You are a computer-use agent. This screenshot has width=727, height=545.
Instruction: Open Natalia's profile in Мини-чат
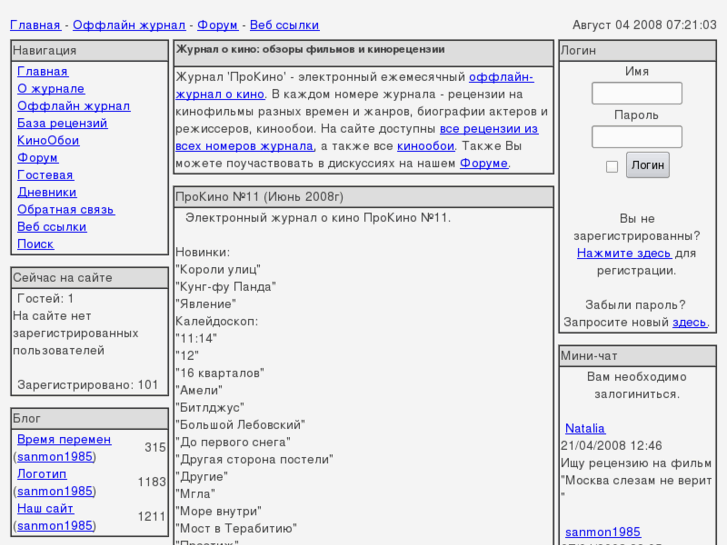pos(585,429)
